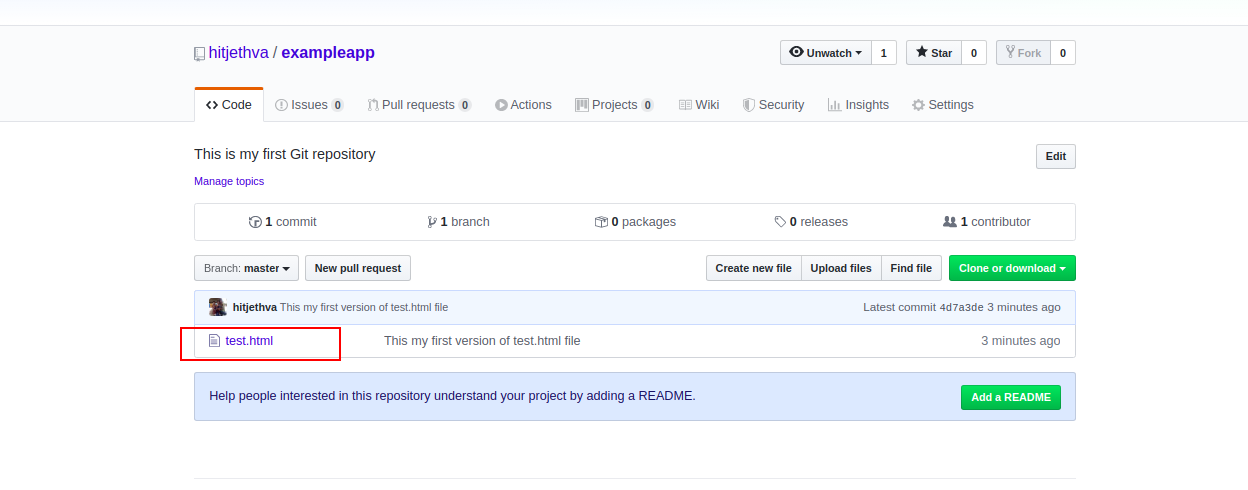Click the Wiki tab's book icon
Image resolution: width=1248 pixels, height=490 pixels.
[685, 105]
